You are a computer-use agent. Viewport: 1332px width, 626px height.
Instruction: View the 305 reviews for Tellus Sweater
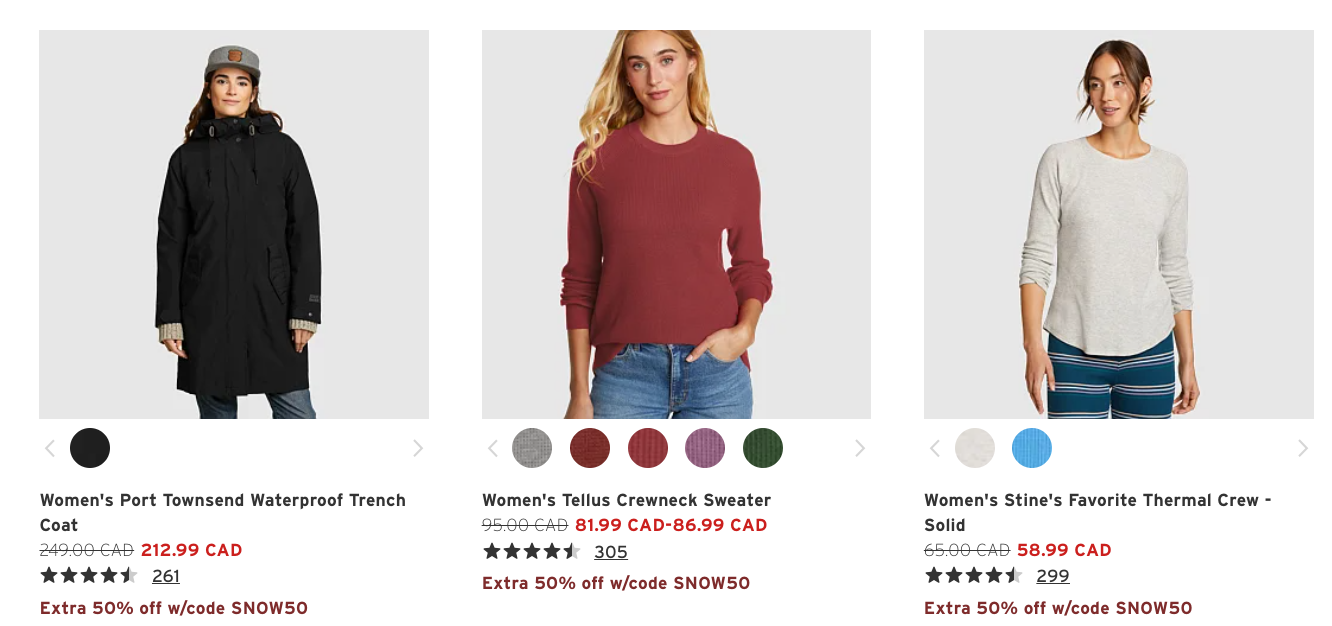tap(610, 552)
